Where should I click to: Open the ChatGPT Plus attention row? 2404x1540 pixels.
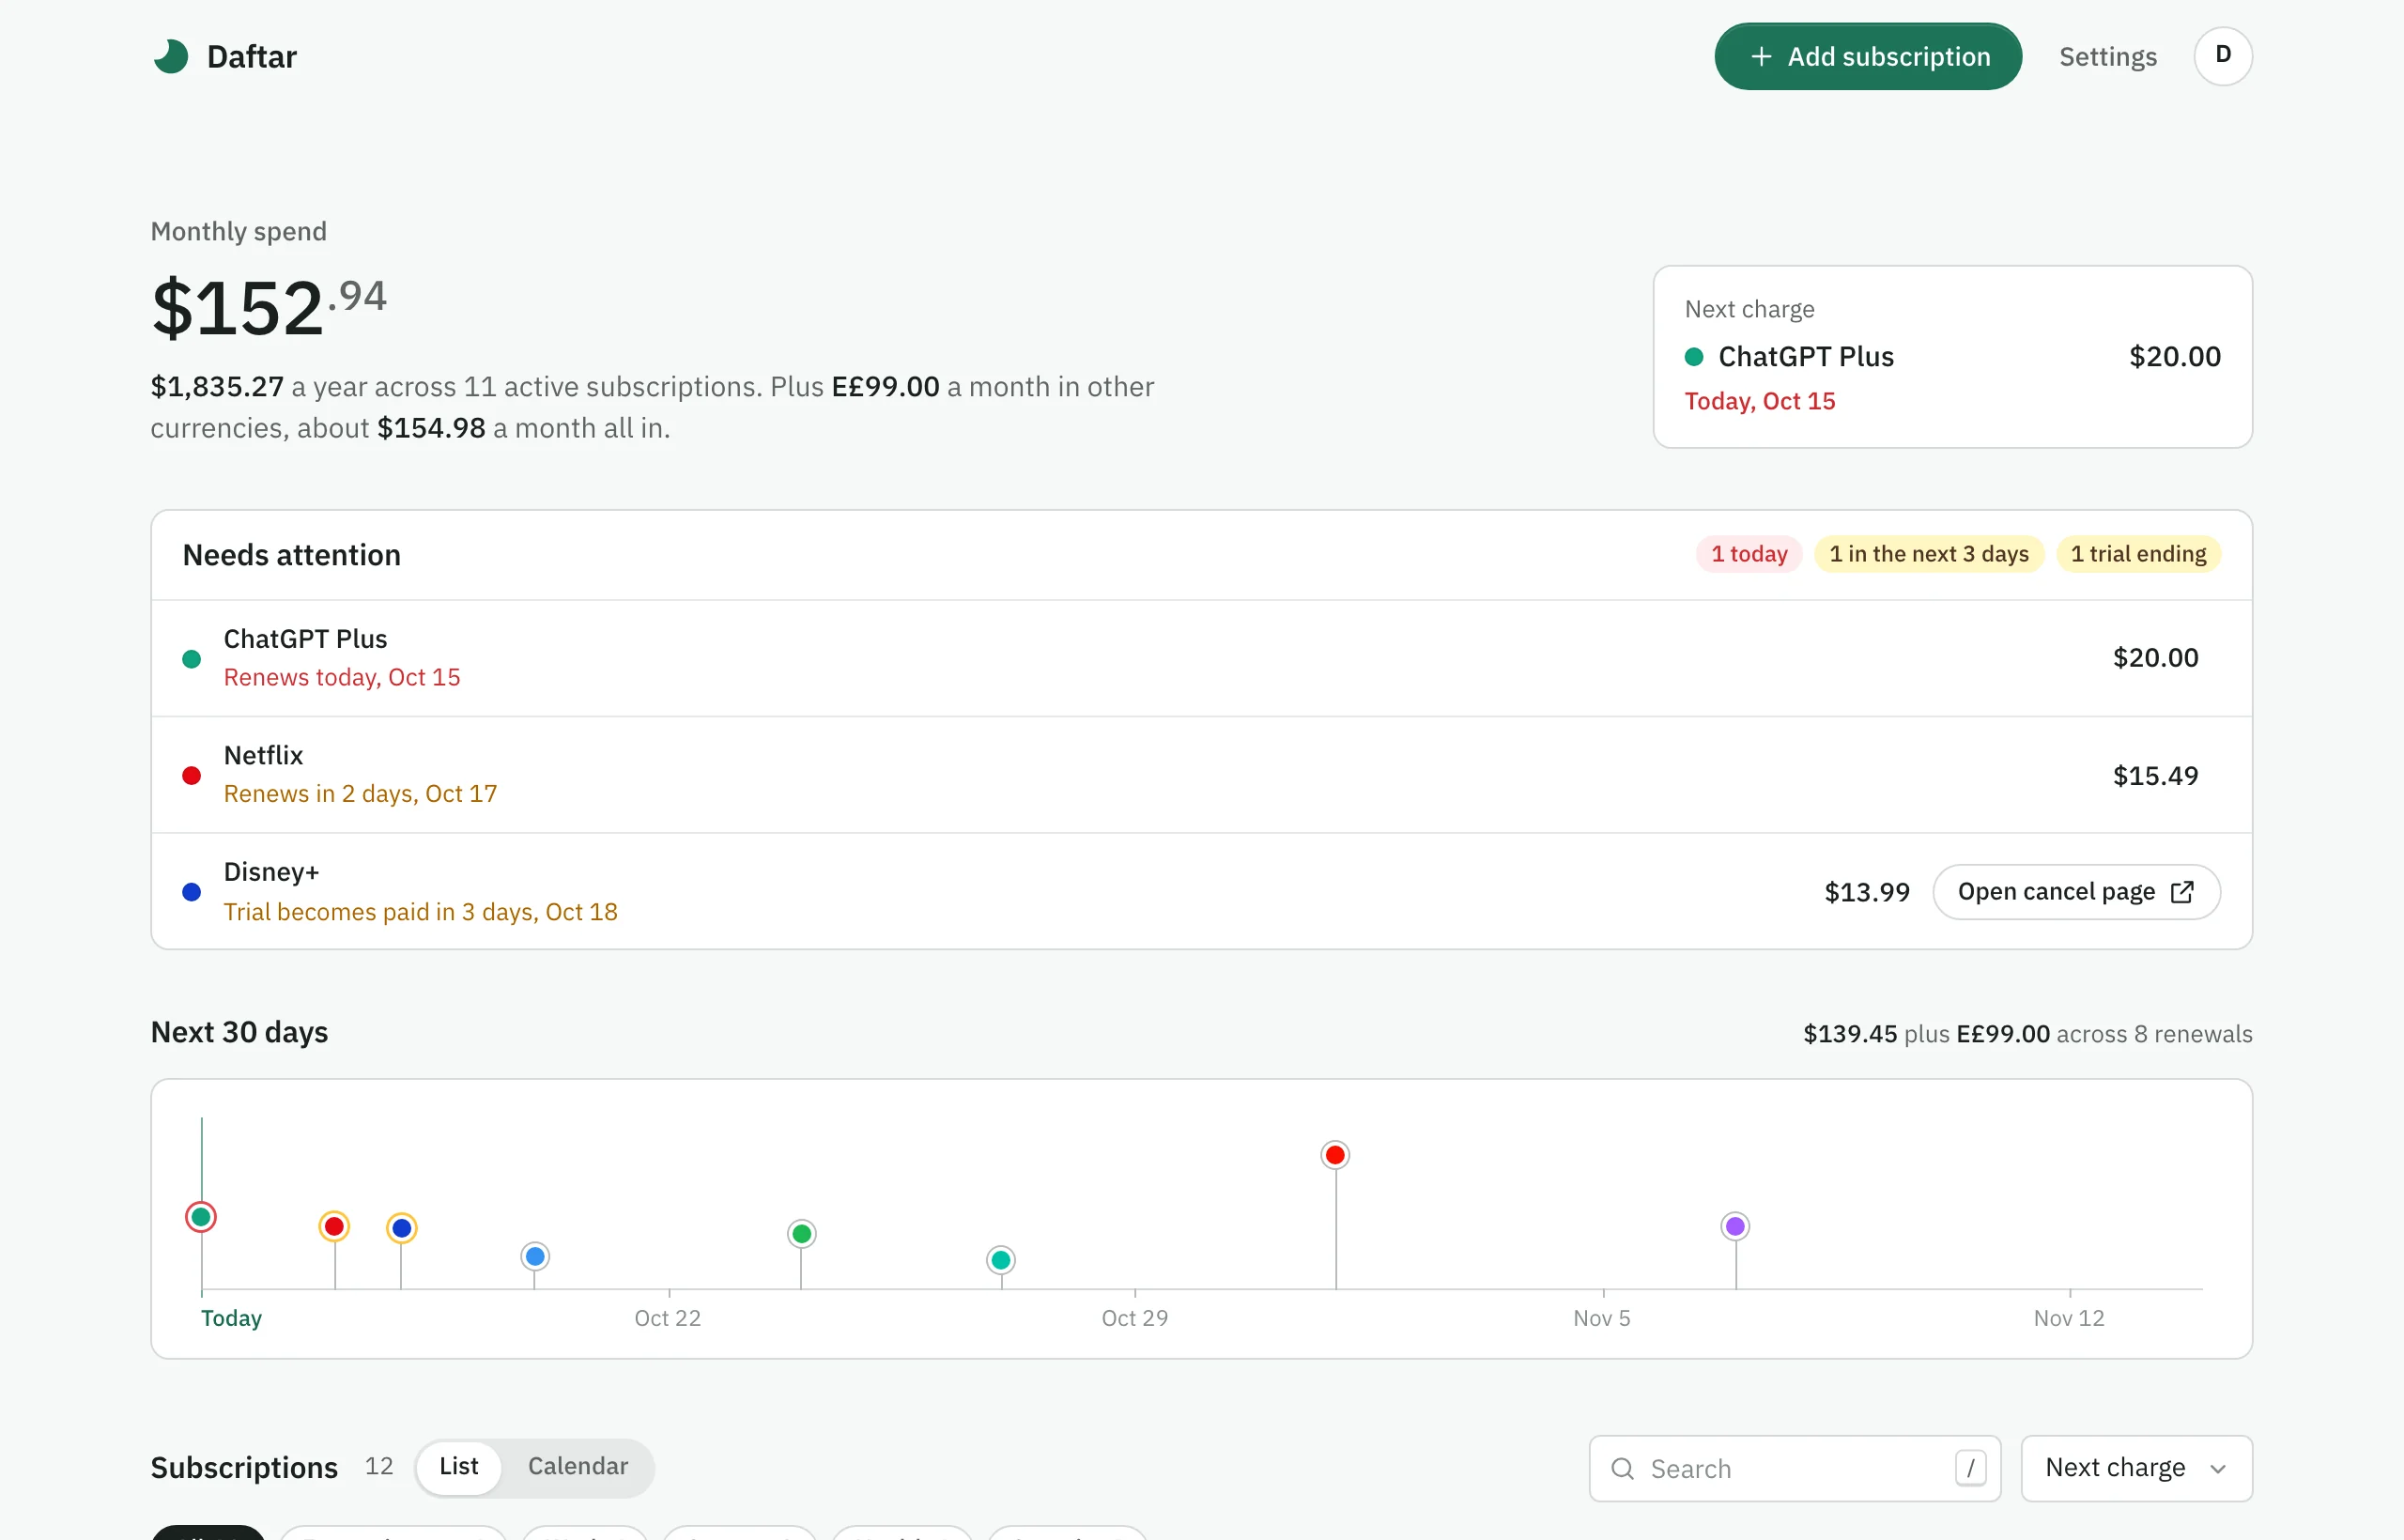[x=1201, y=658]
